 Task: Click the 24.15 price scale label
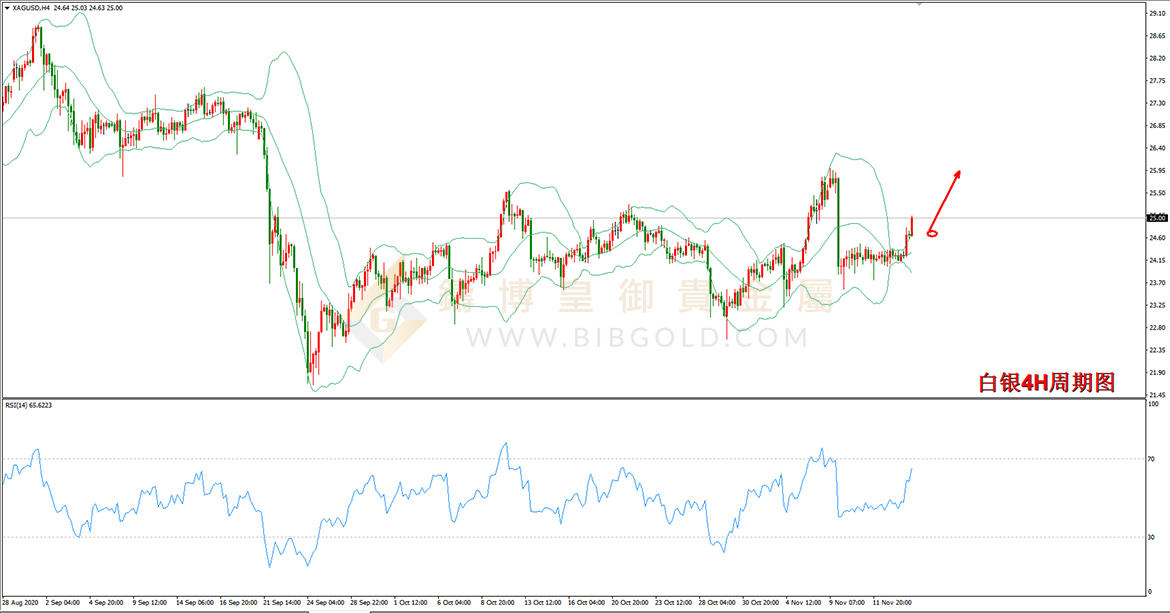(x=1157, y=260)
